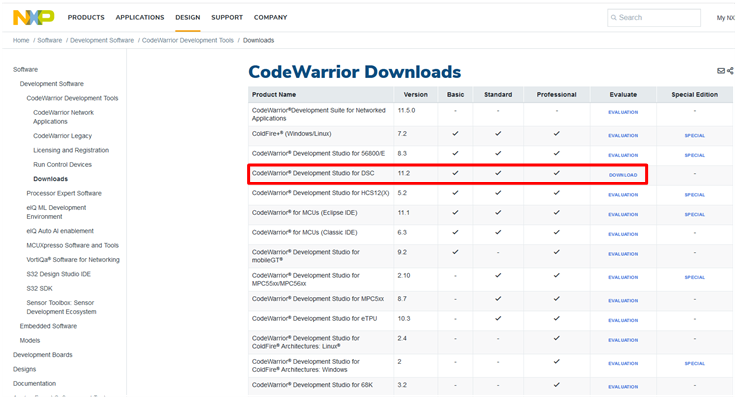The height and width of the screenshot is (399, 738).
Task: Open Evaluation link for CodeWarrior for MCUs Eclipse IDE
Action: pos(623,215)
